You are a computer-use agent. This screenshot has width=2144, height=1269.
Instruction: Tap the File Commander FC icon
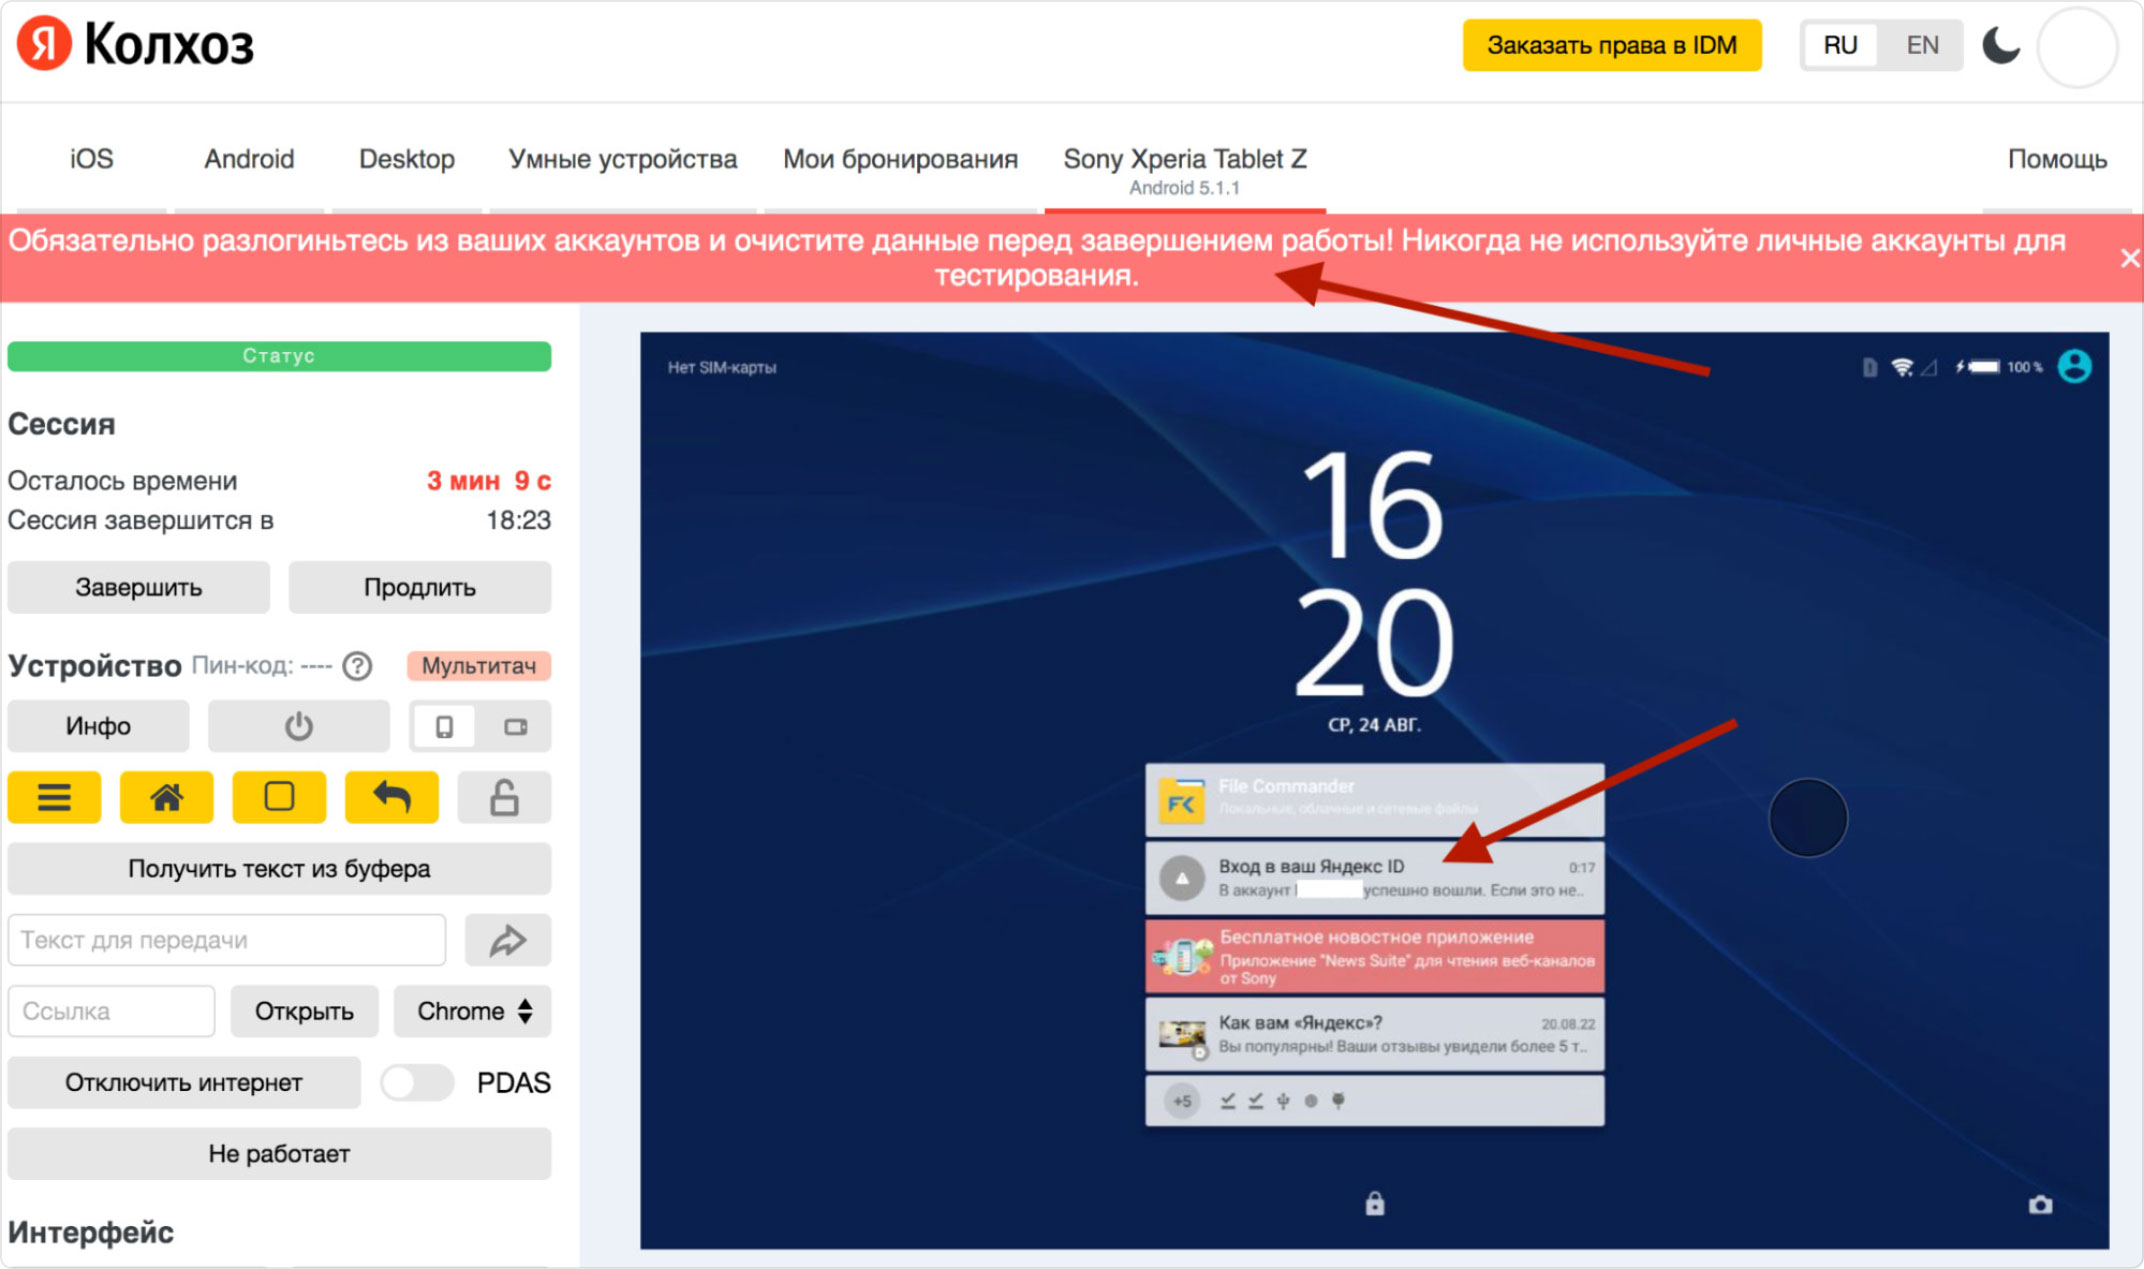tap(1181, 800)
